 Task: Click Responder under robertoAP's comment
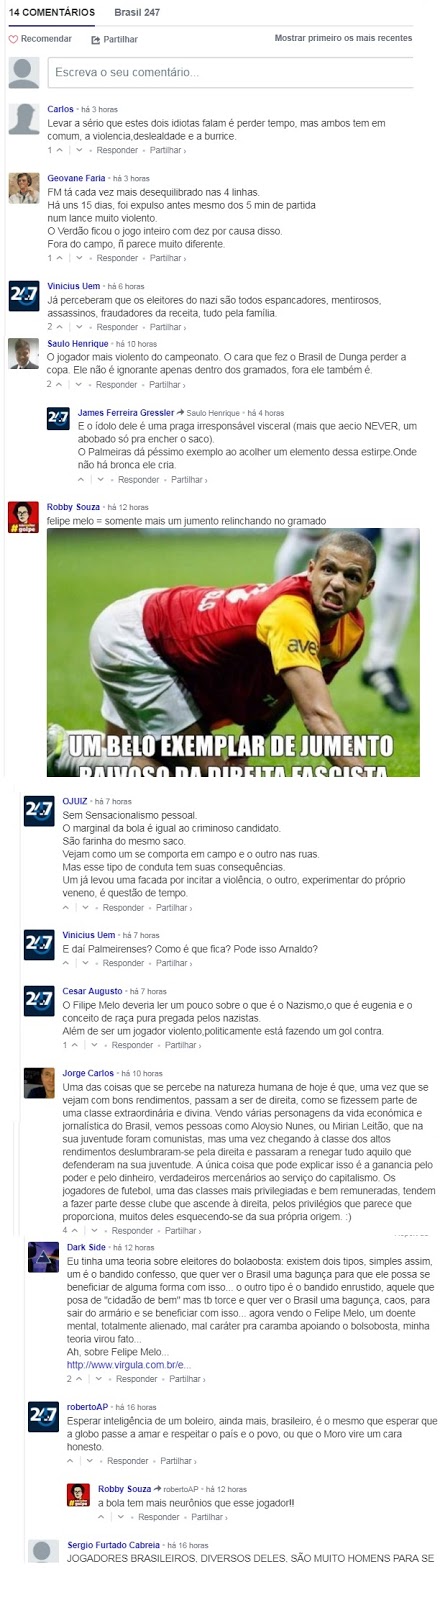(x=128, y=1461)
